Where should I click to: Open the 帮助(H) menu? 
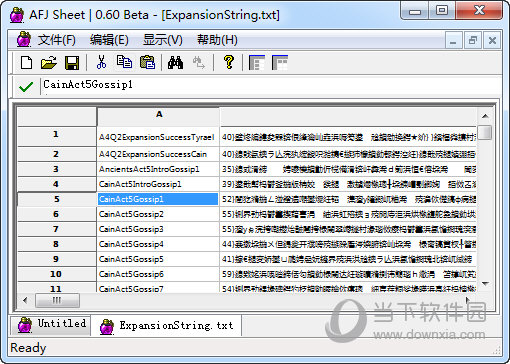(217, 40)
